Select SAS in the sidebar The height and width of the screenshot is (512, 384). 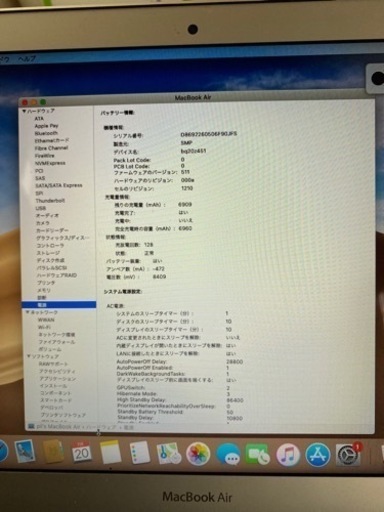(40, 178)
